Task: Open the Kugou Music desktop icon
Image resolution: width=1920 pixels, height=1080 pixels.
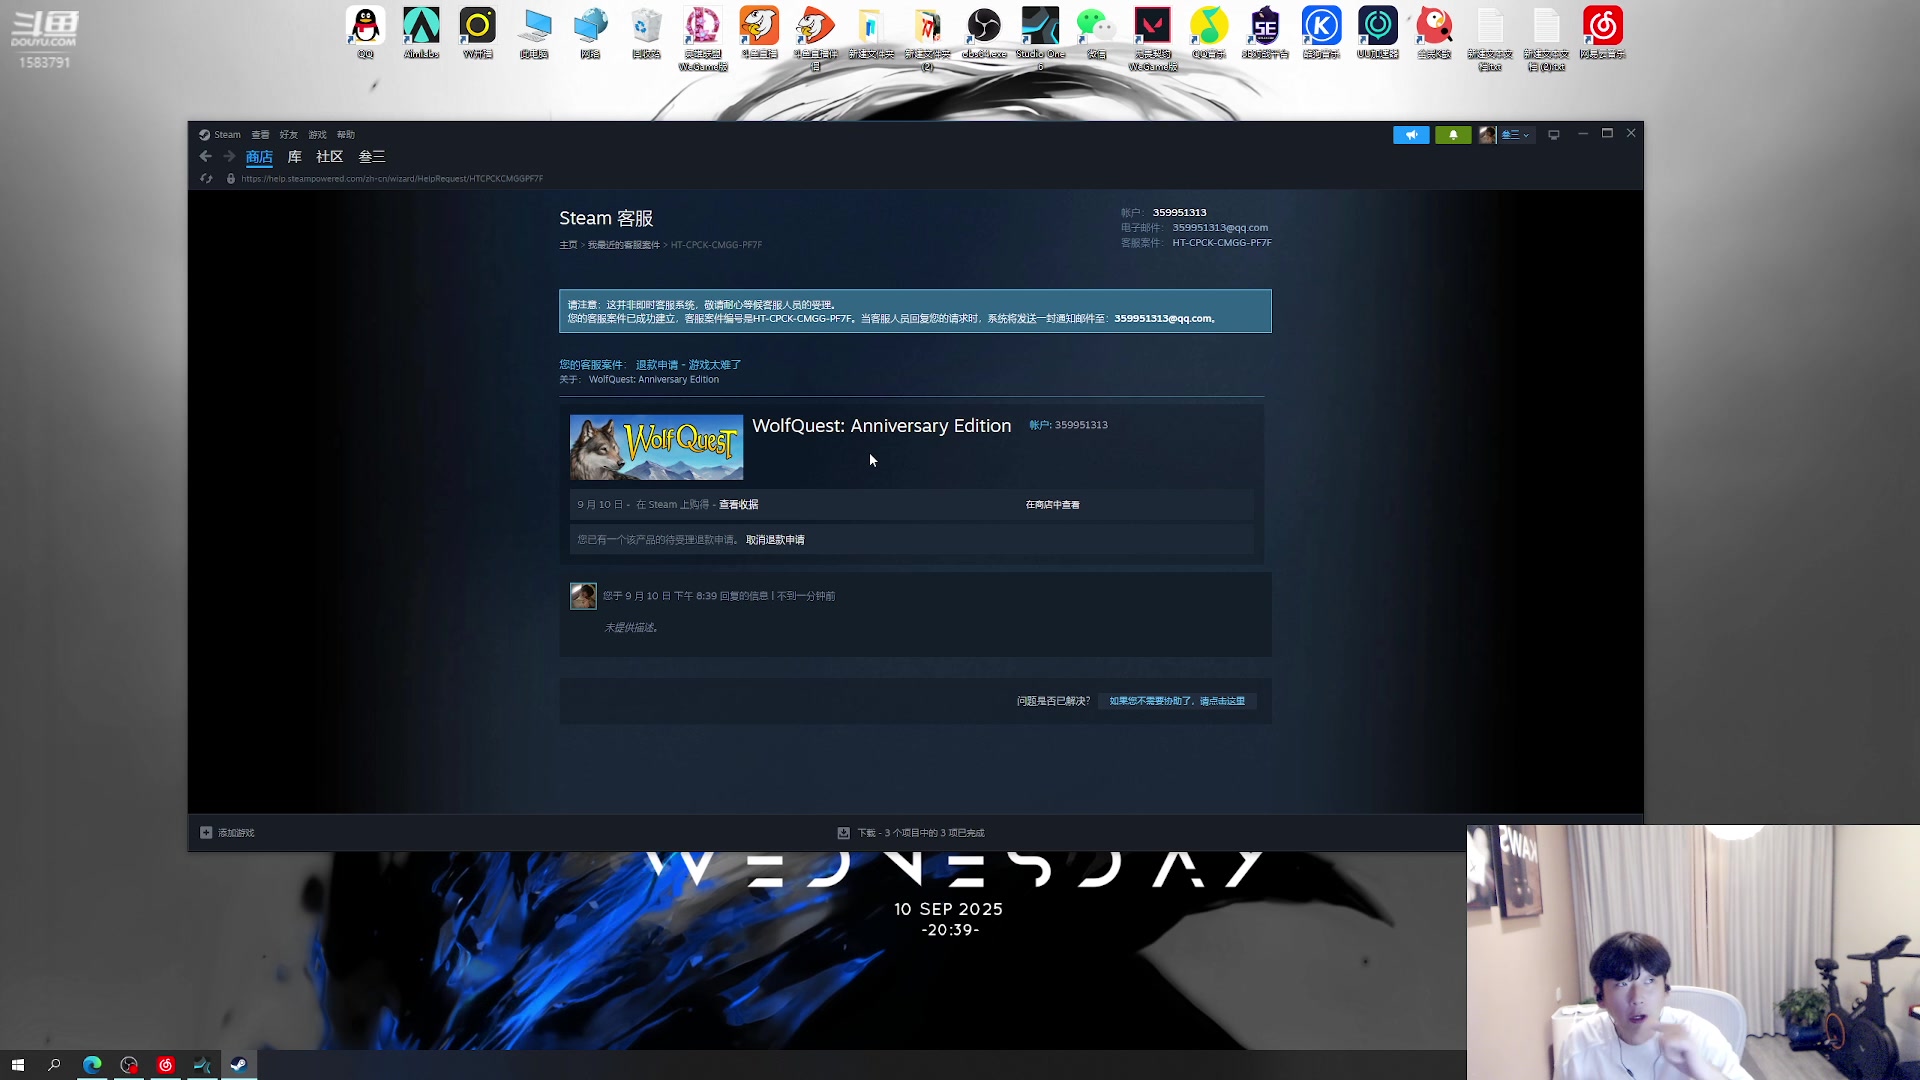Action: pos(1321,32)
